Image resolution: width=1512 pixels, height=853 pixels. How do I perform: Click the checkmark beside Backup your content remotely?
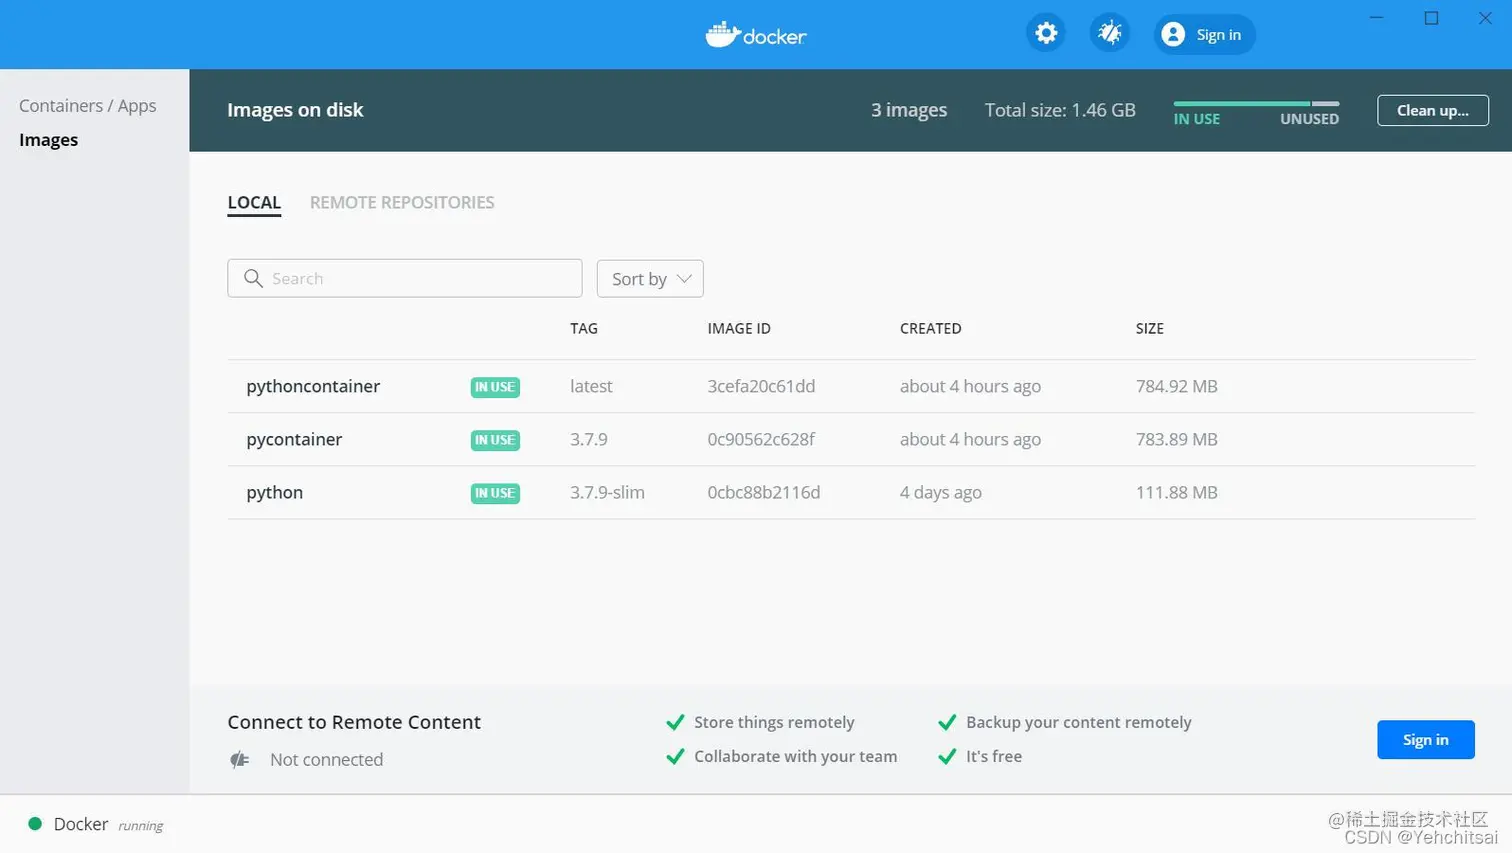click(947, 722)
